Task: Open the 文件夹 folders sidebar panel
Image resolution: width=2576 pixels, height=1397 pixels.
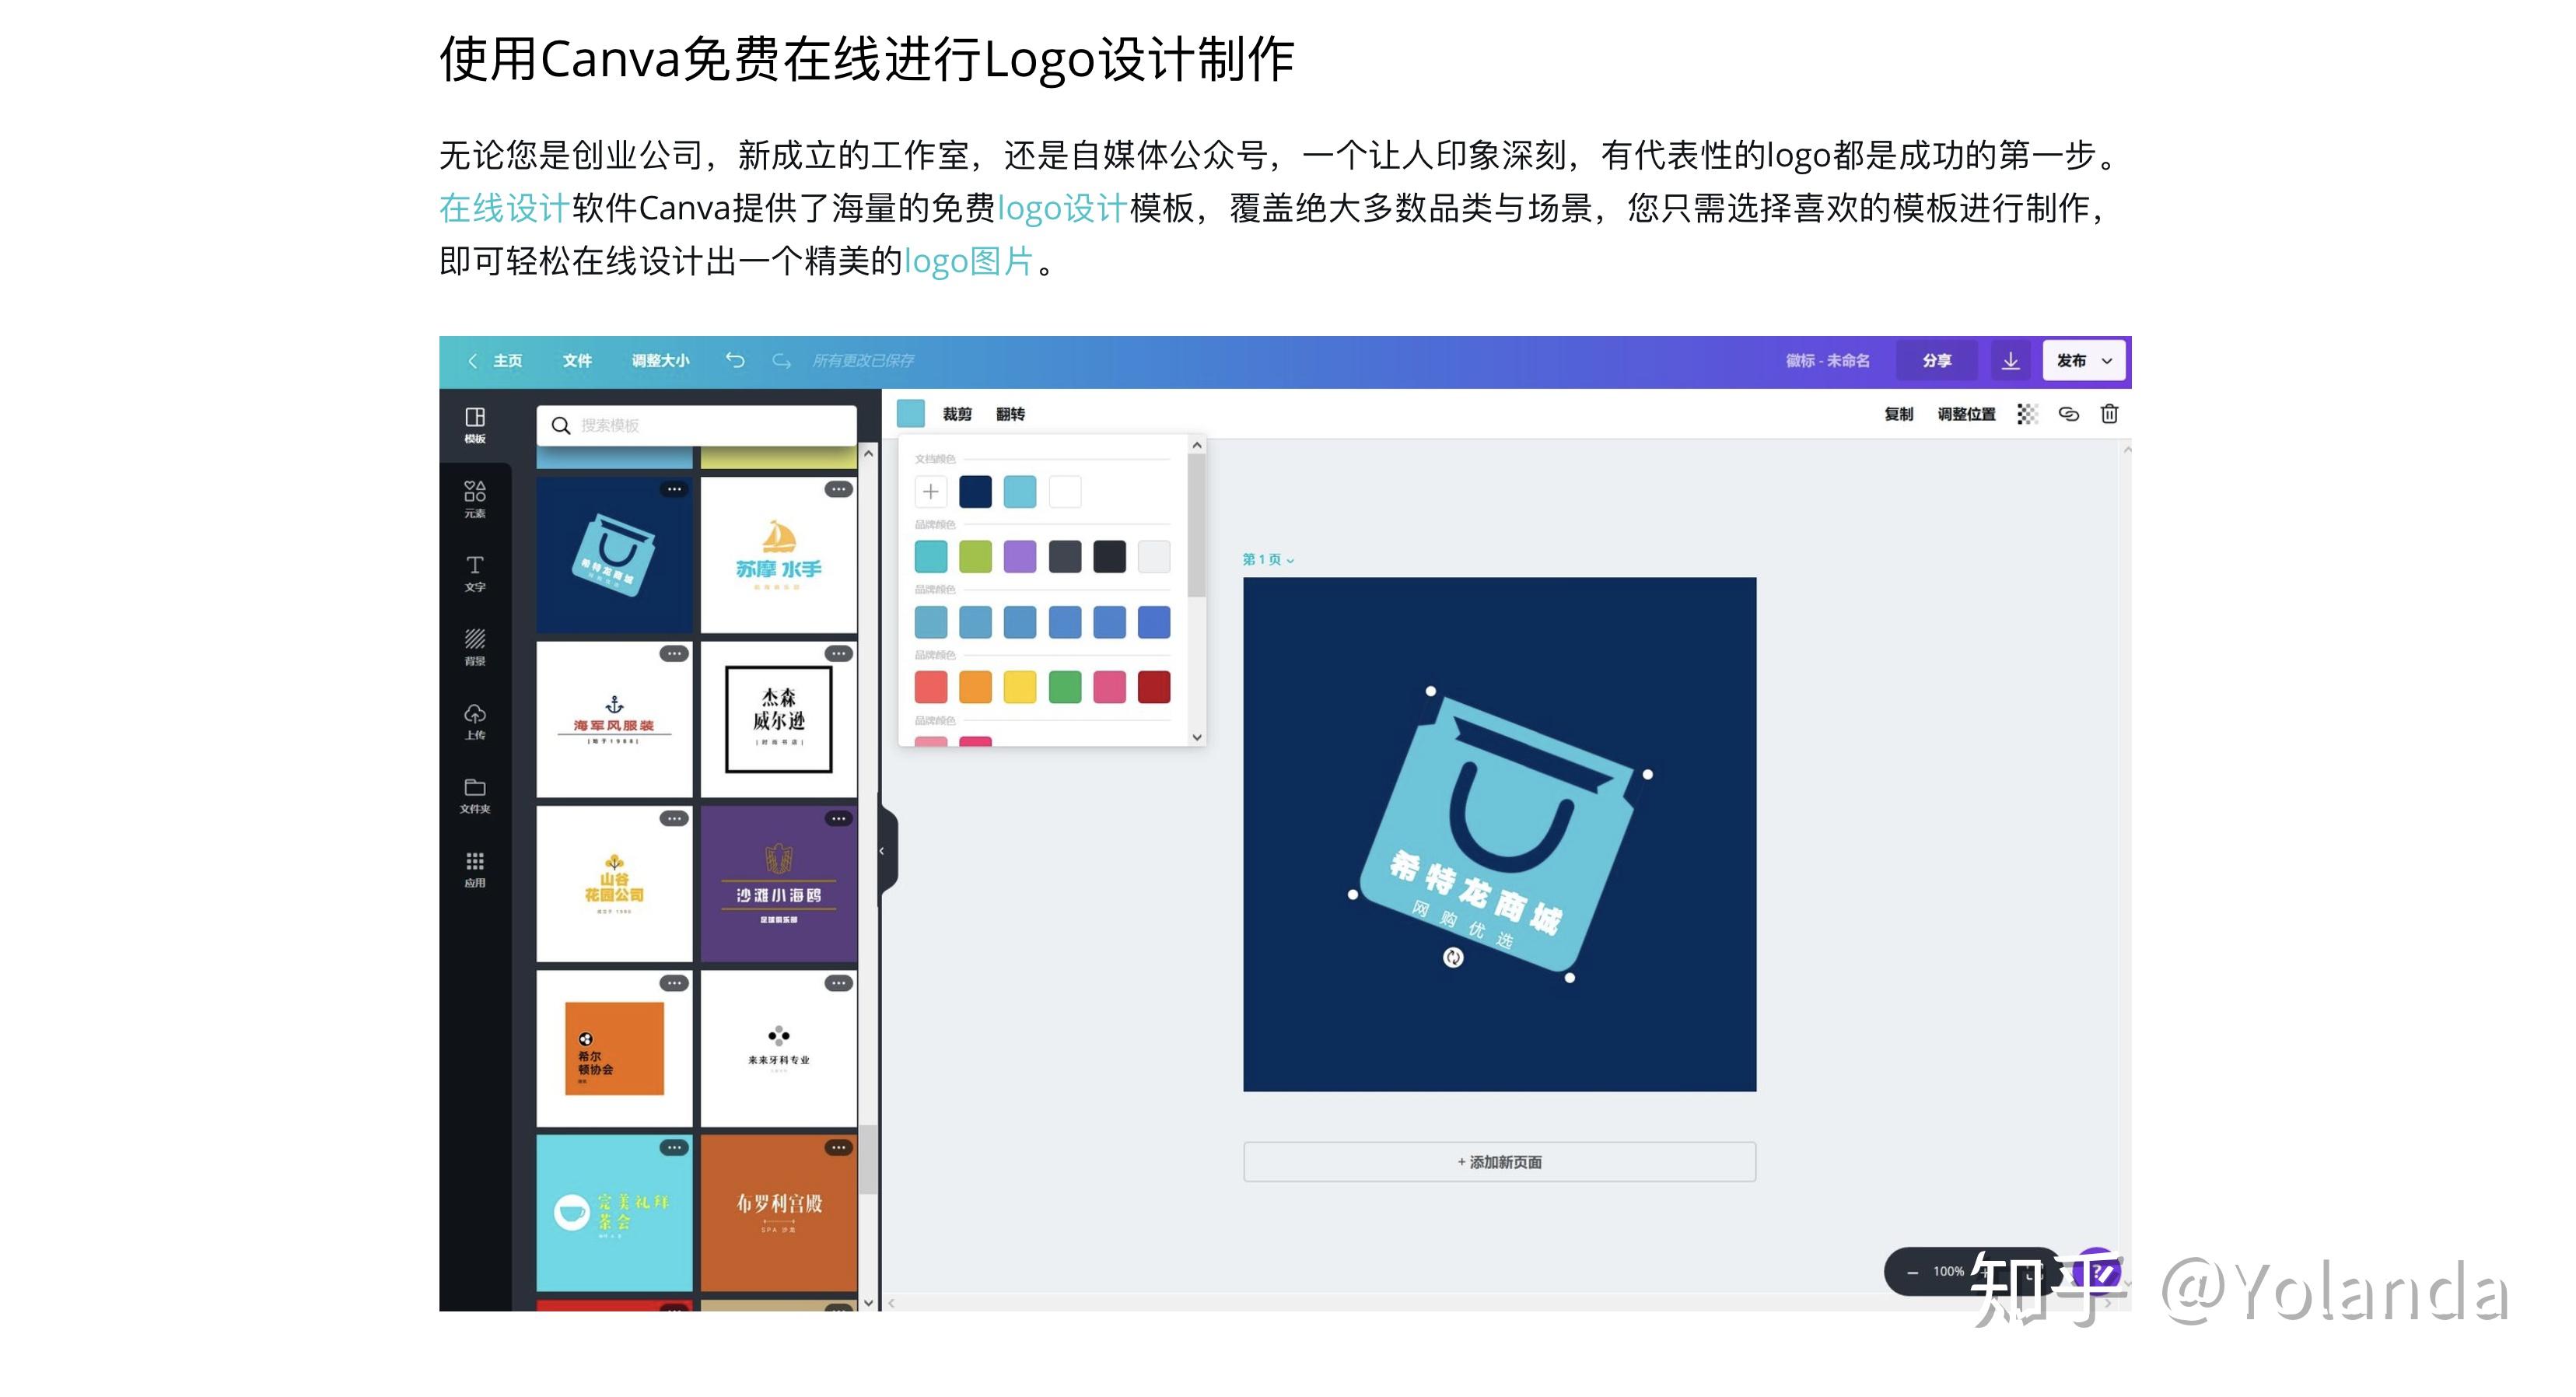Action: (475, 795)
